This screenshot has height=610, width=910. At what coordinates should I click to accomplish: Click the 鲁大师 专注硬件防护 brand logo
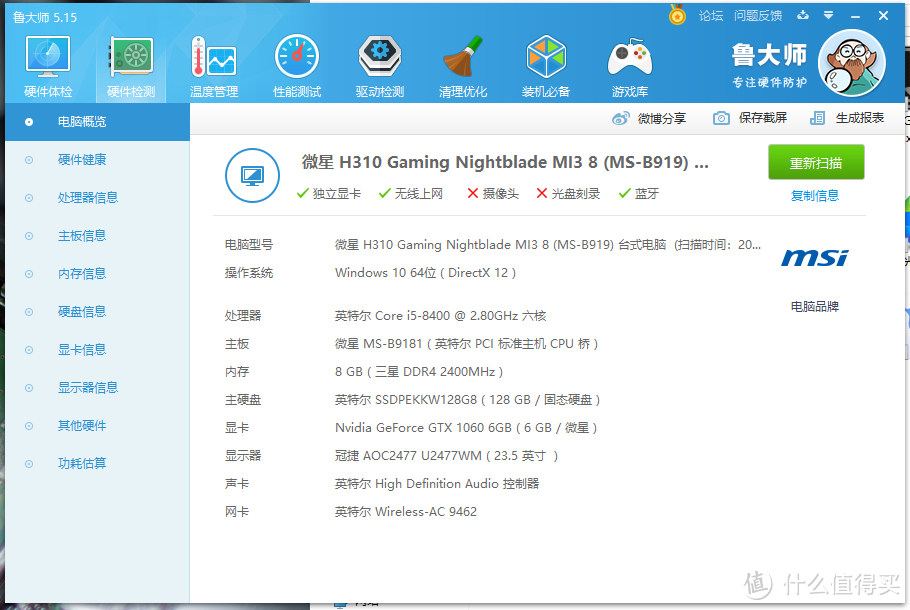(x=769, y=65)
